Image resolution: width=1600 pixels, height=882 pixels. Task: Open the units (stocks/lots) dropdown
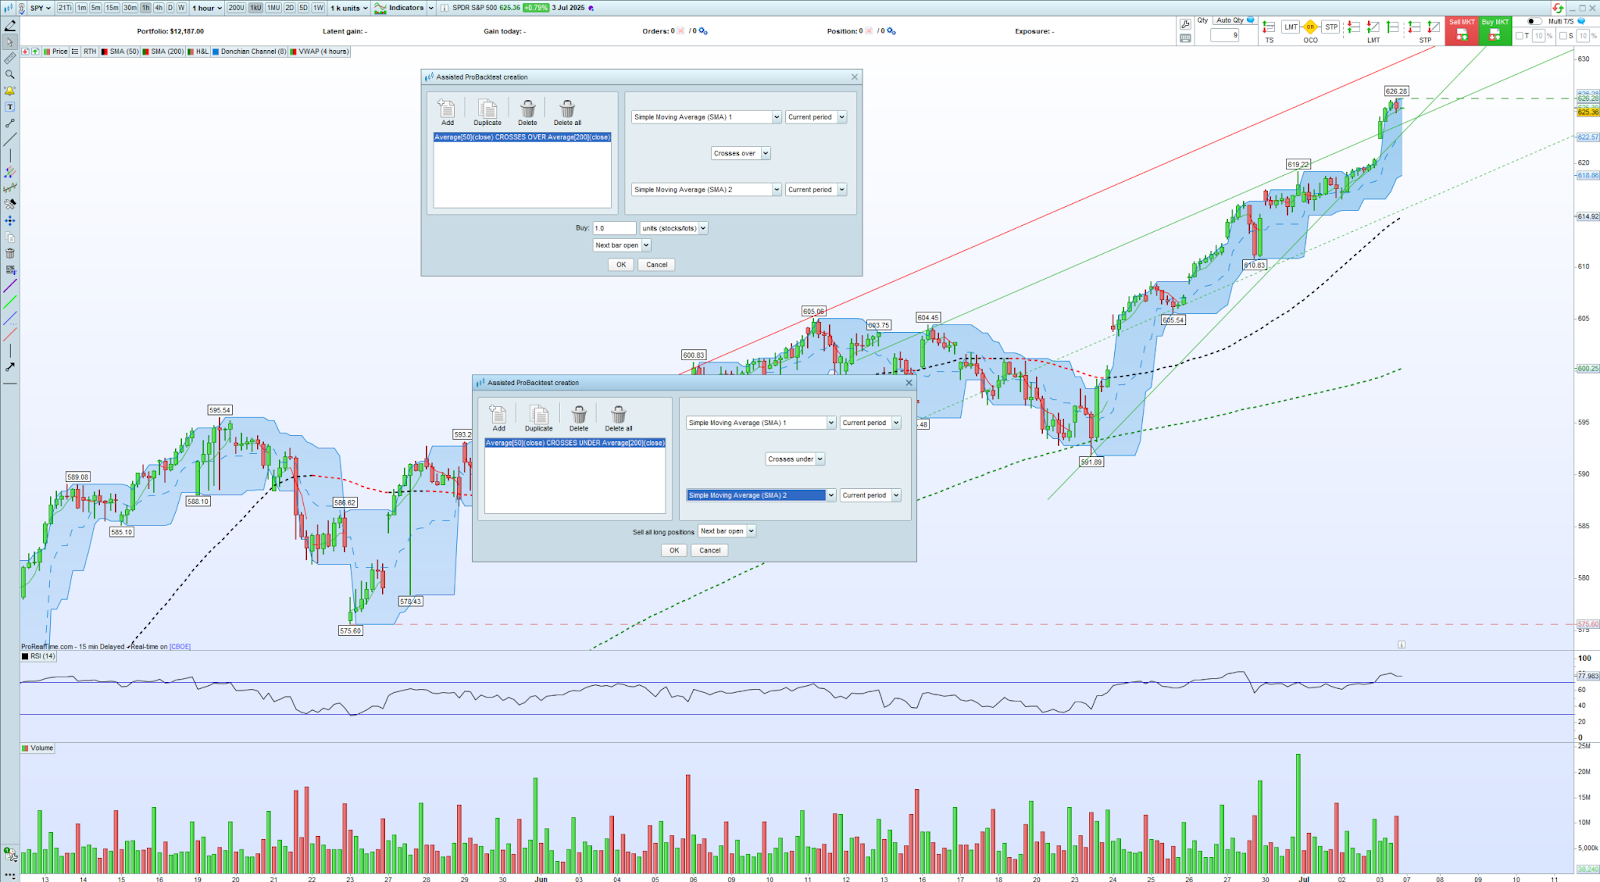[x=674, y=228]
